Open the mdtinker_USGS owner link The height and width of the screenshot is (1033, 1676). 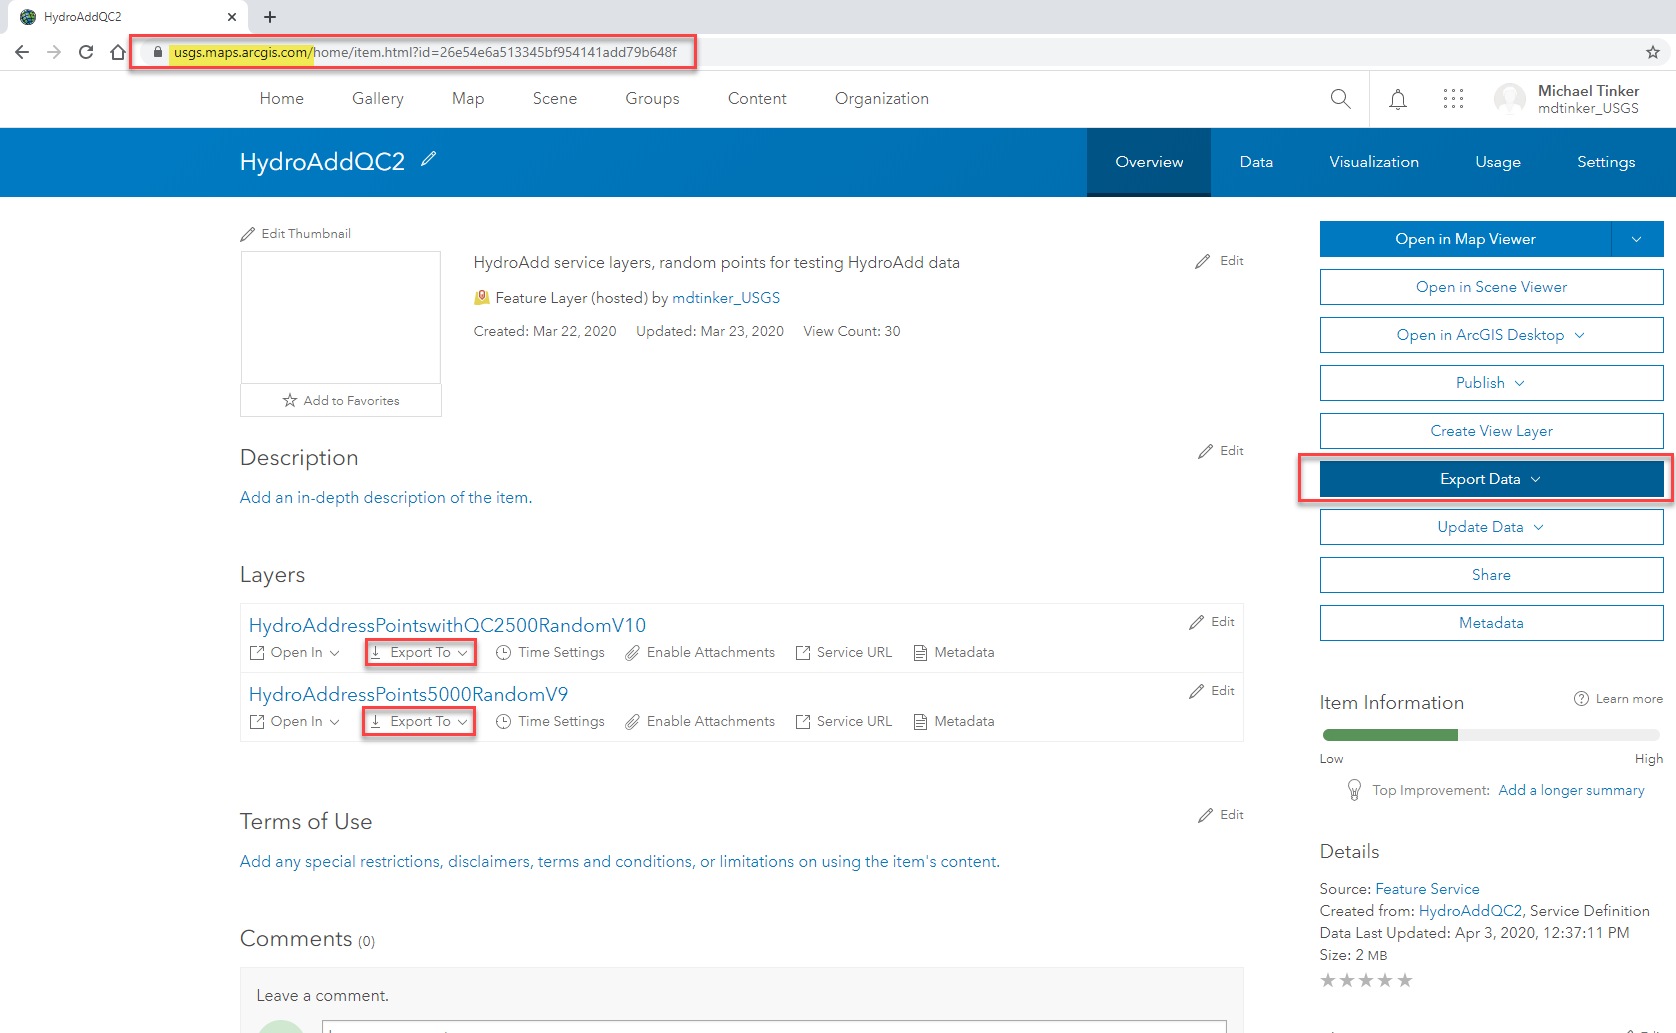726,298
